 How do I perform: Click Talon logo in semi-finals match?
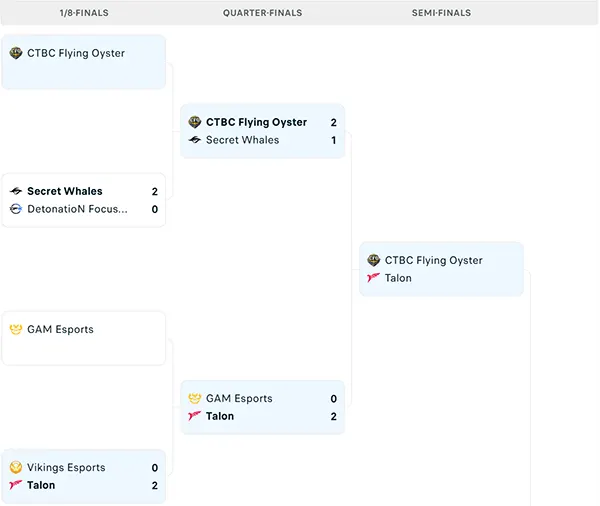click(x=373, y=278)
